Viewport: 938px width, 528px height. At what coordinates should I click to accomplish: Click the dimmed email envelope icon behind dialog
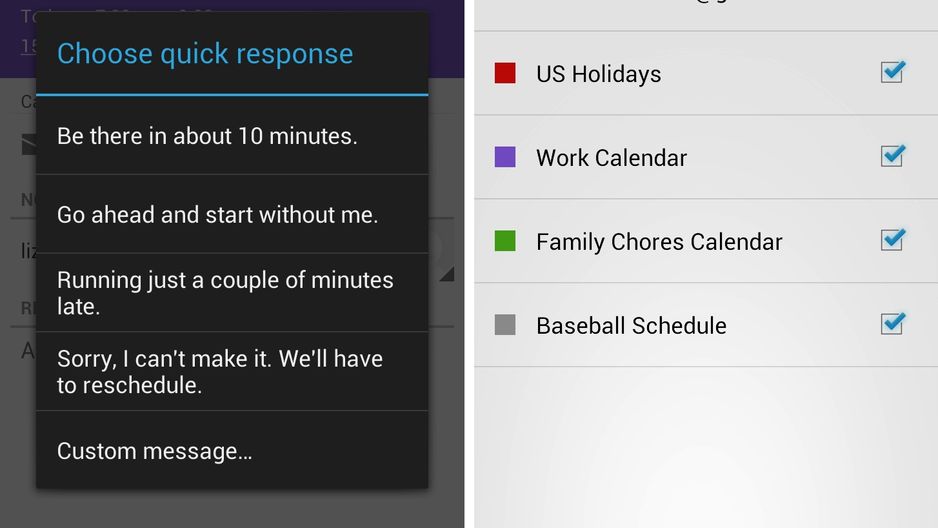click(x=29, y=145)
